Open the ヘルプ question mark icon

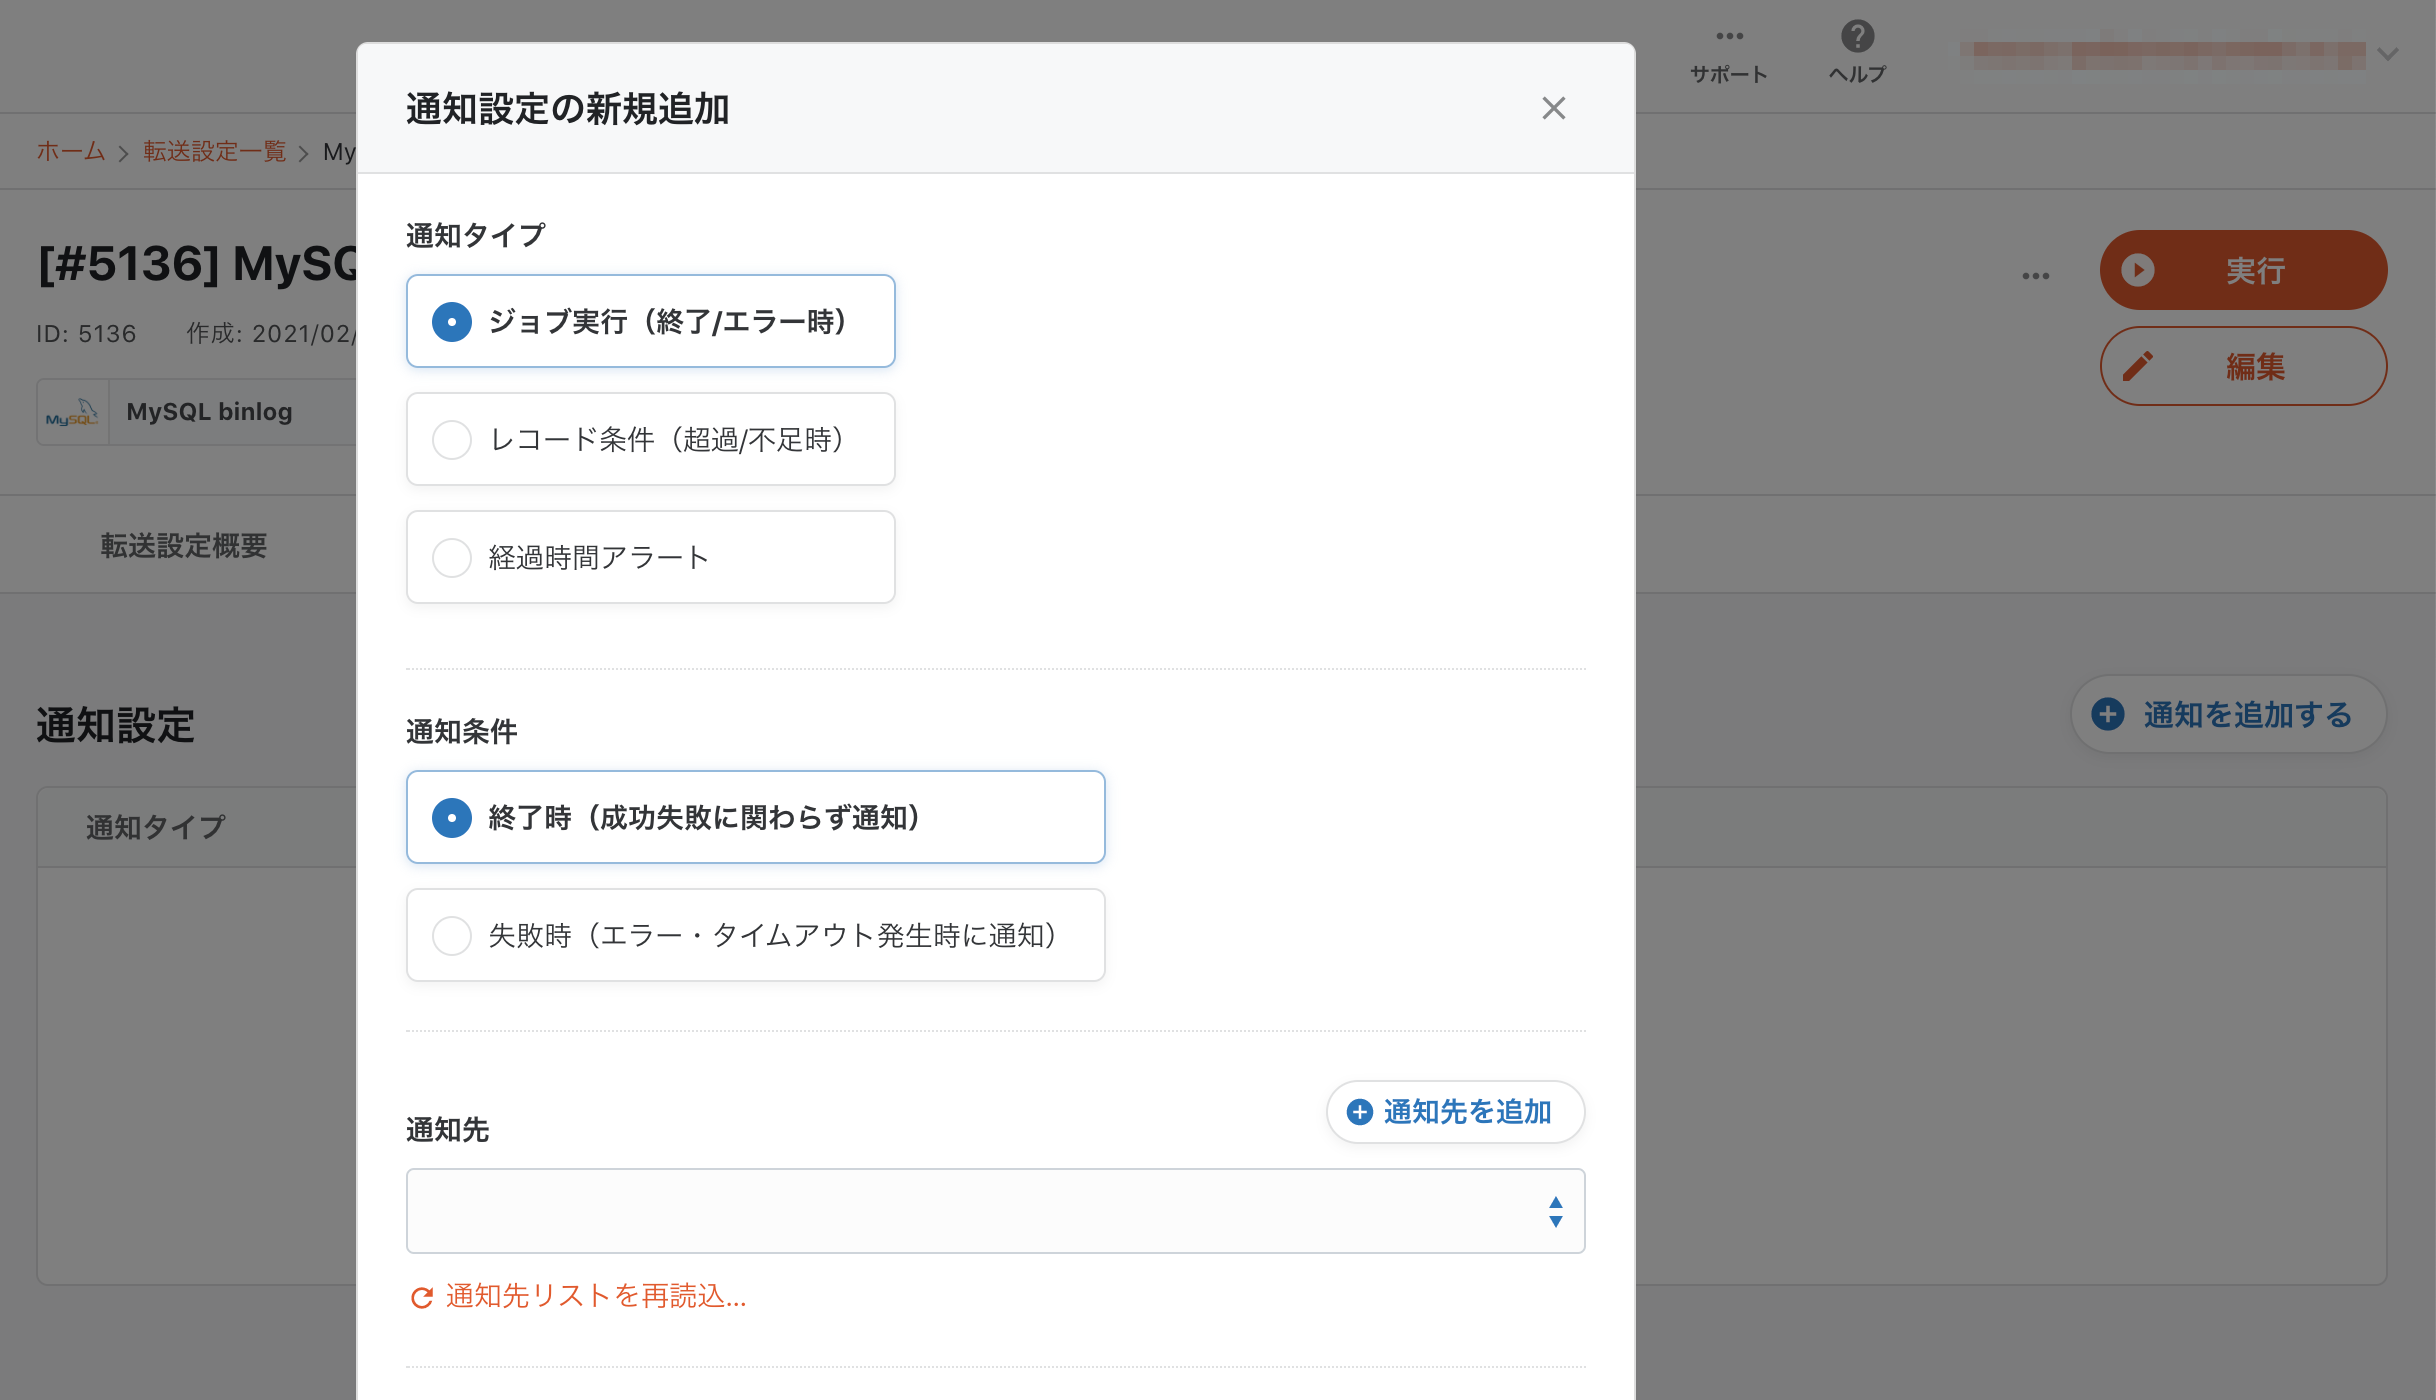coord(1857,36)
